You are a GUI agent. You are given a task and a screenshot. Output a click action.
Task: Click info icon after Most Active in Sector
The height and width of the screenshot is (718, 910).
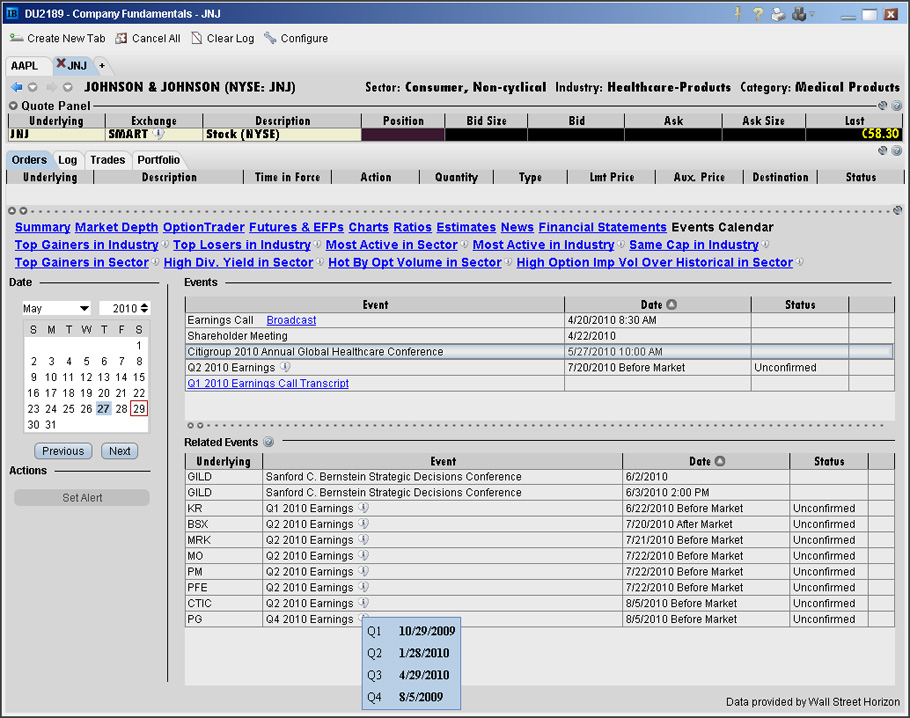[x=464, y=244]
